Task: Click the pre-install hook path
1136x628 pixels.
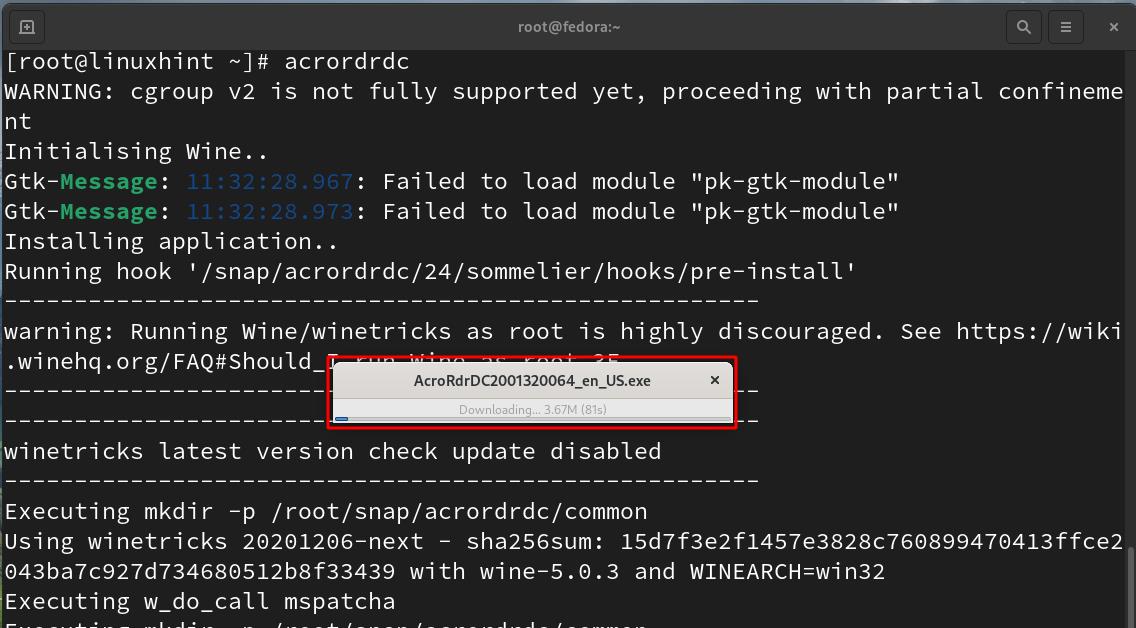Action: pyautogui.click(x=526, y=271)
